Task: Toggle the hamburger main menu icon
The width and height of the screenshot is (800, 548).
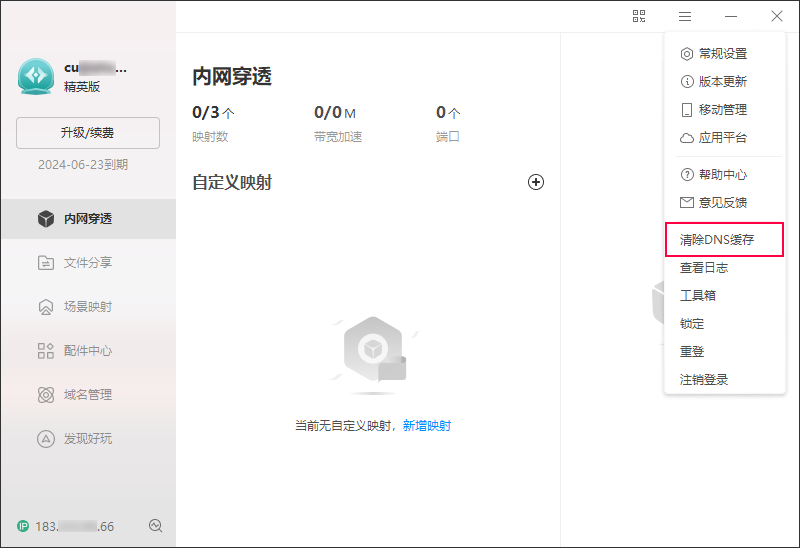Action: [685, 16]
